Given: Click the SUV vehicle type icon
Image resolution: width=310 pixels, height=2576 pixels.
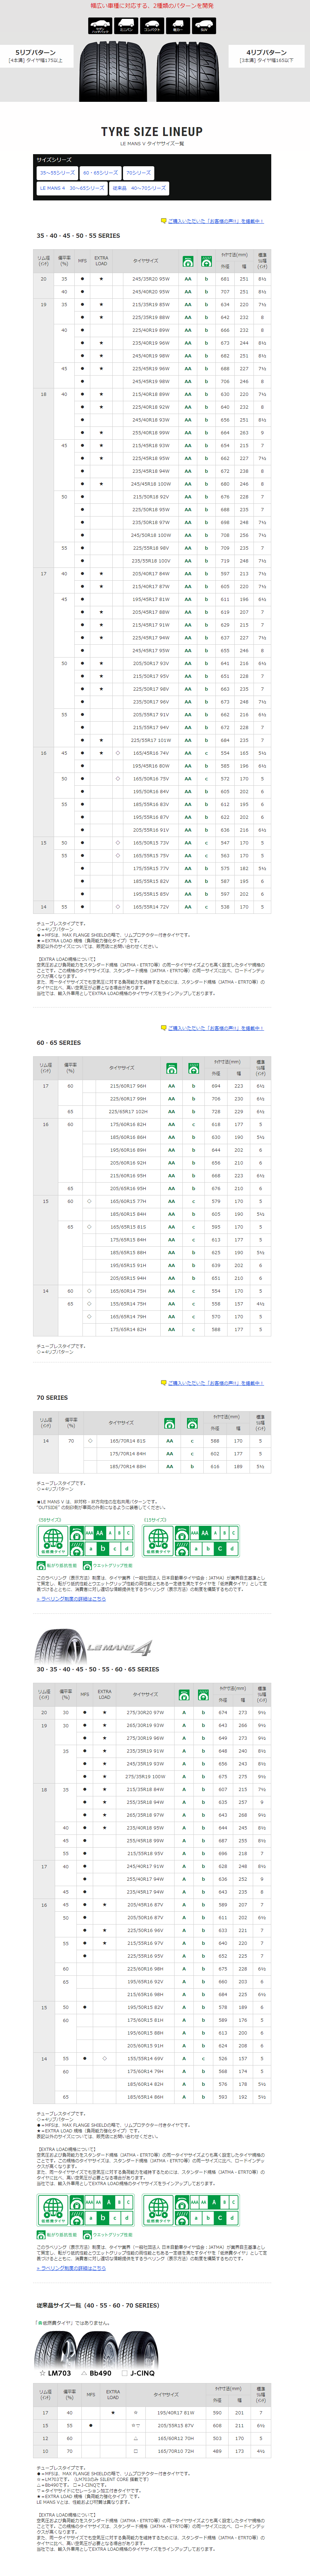Looking at the screenshot, I should coord(204,26).
